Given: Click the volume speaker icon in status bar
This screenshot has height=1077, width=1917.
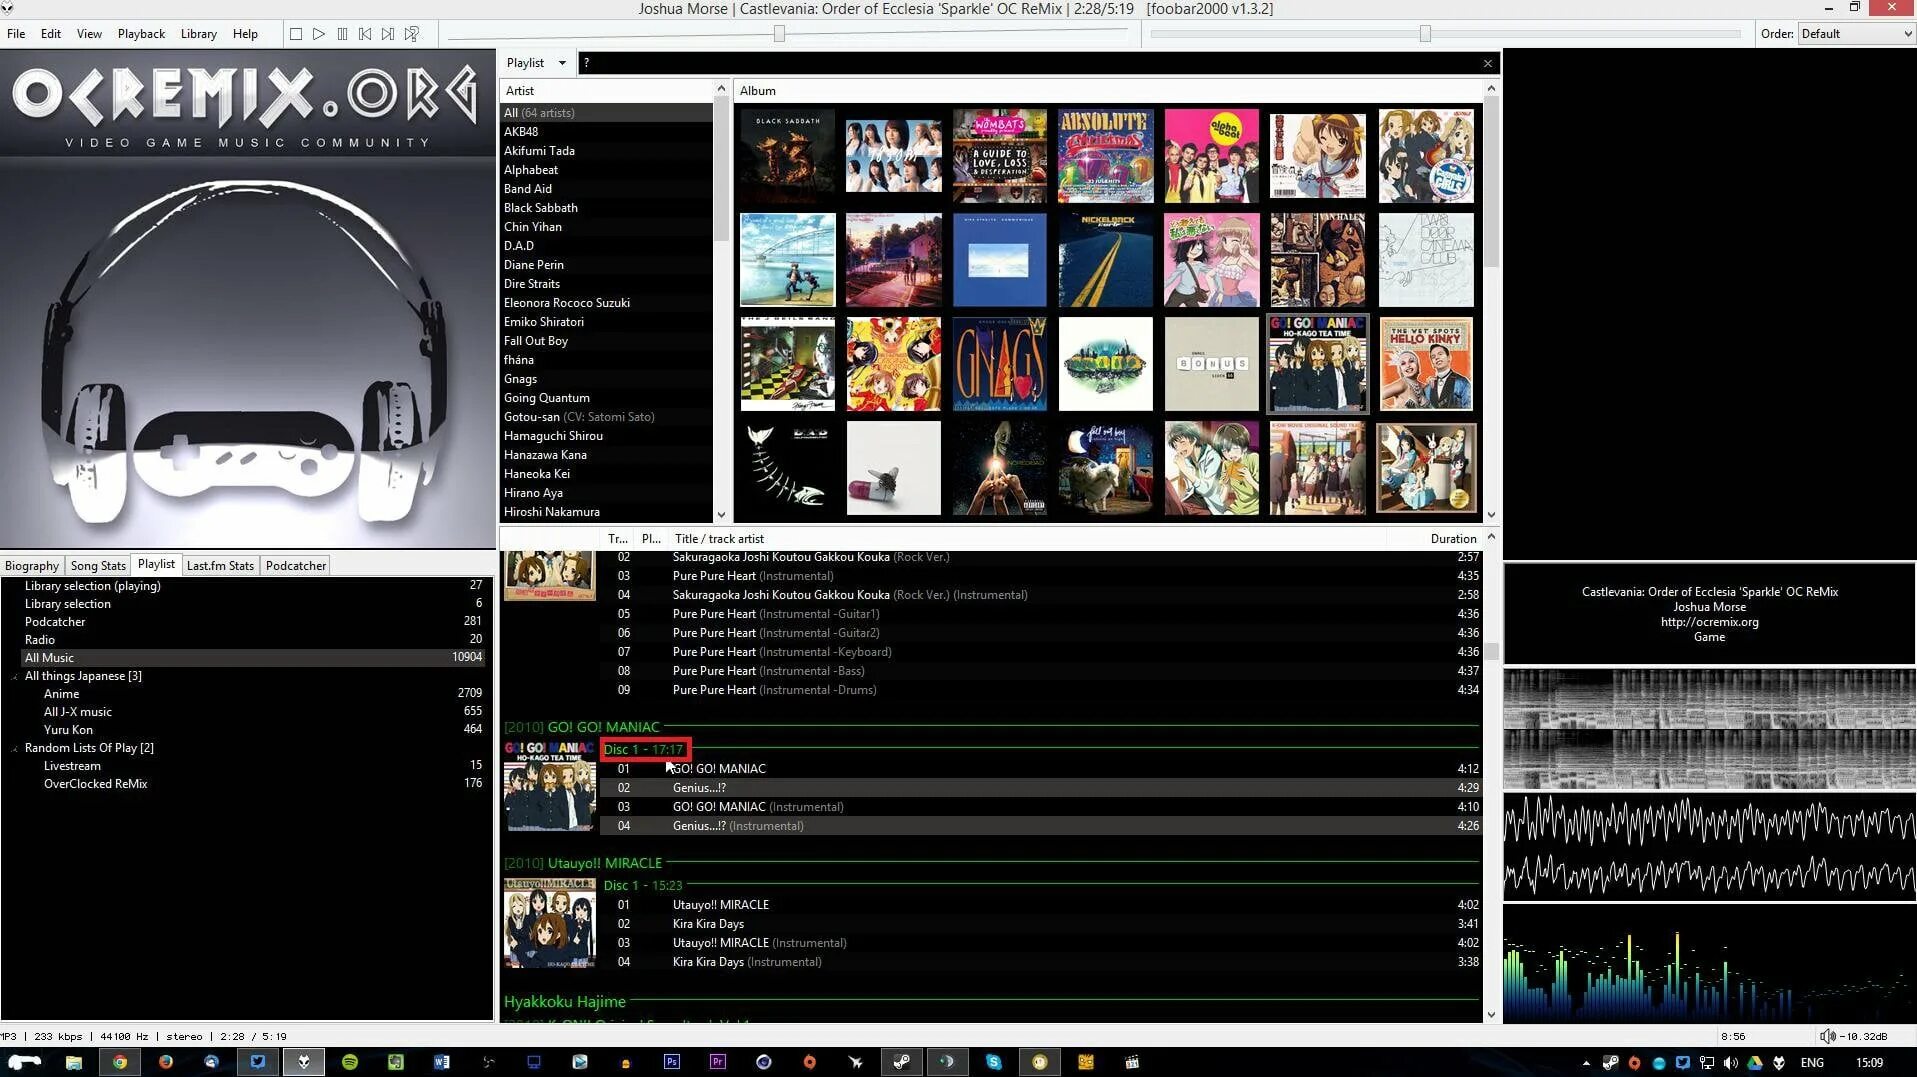Looking at the screenshot, I should [x=1827, y=1036].
